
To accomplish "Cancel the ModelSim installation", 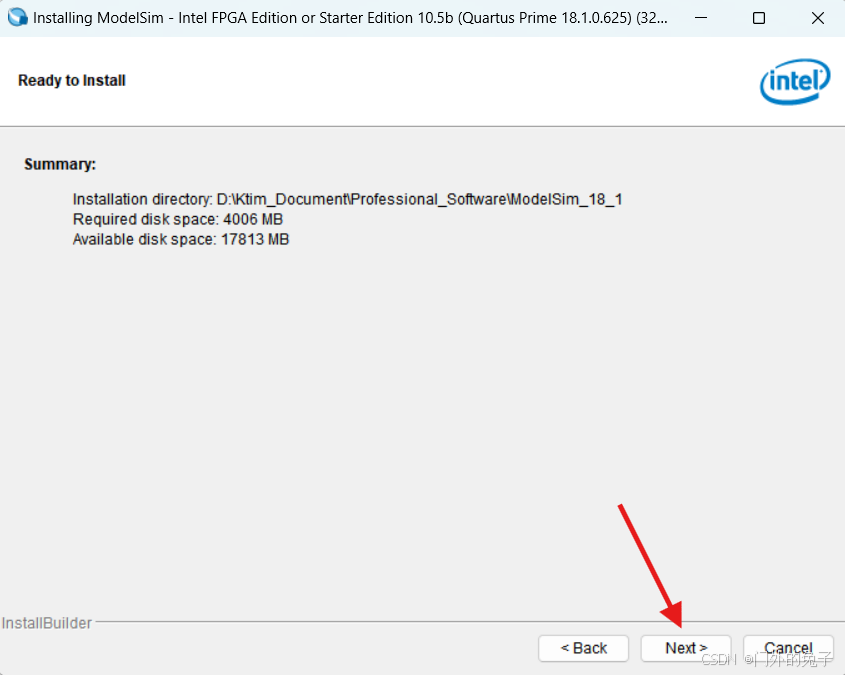I will click(x=788, y=648).
